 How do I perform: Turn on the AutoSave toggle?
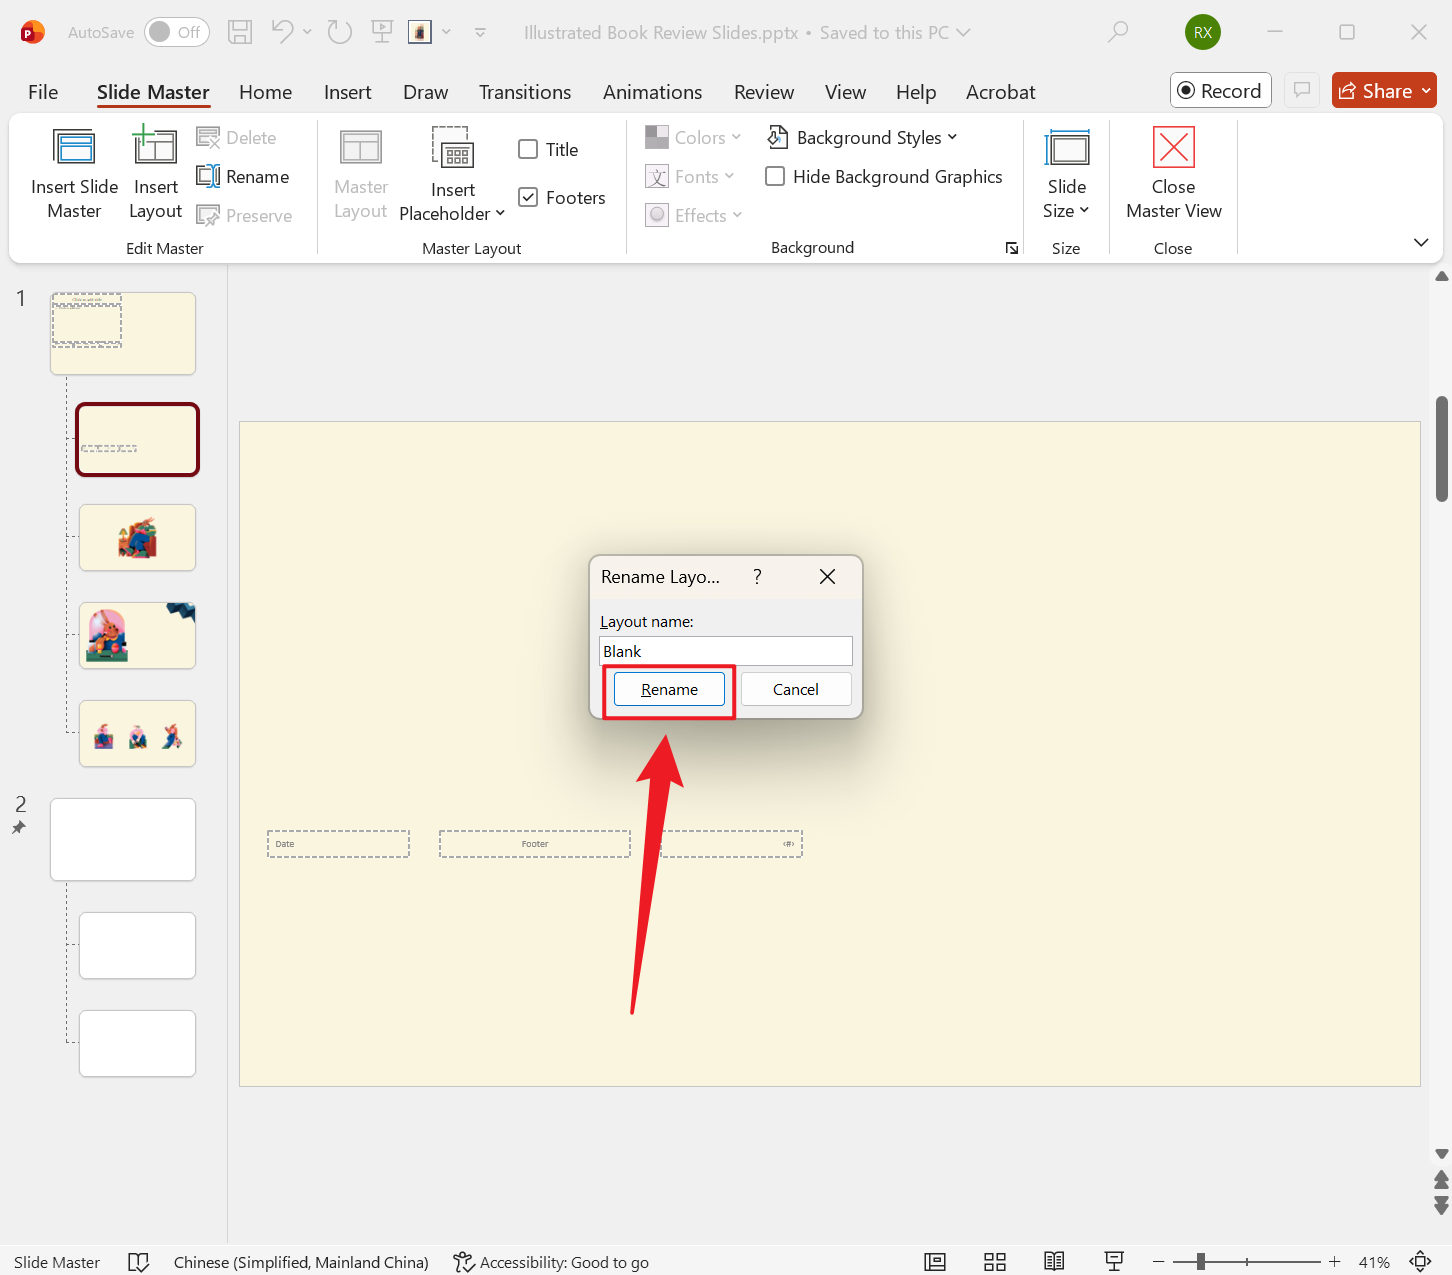[x=177, y=33]
